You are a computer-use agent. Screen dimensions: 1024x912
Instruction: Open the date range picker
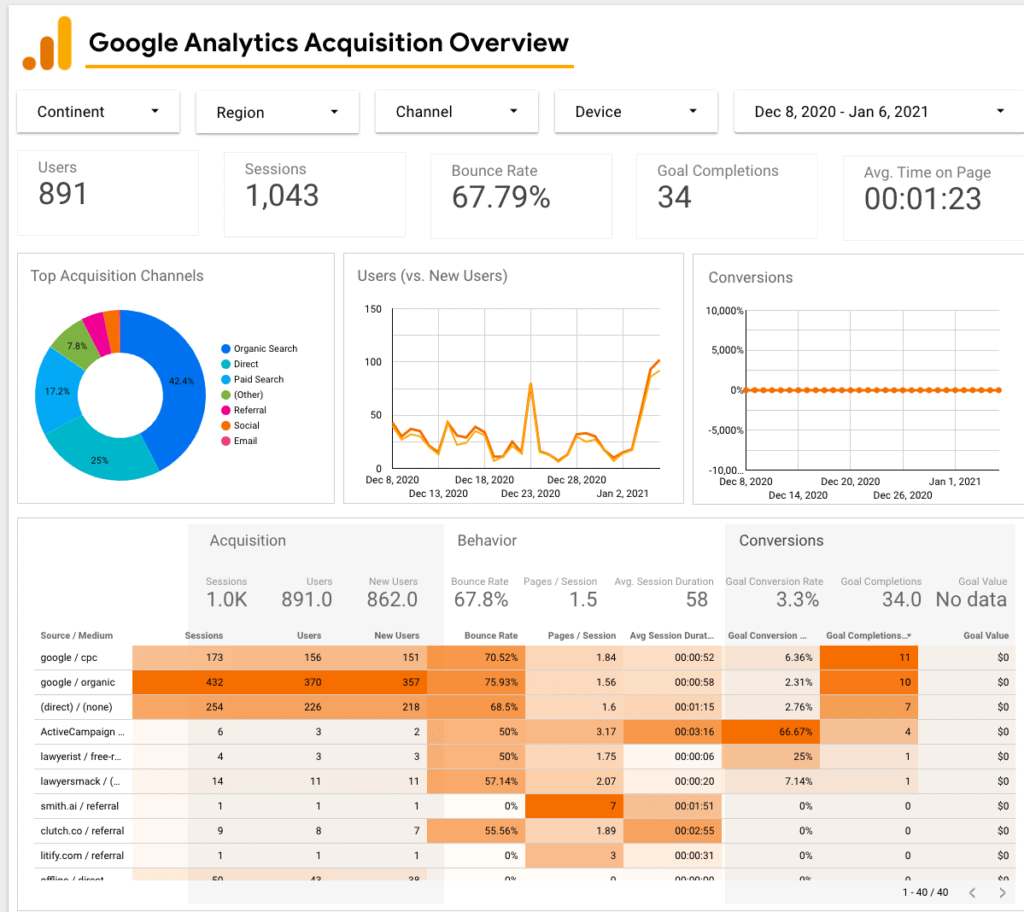[878, 112]
